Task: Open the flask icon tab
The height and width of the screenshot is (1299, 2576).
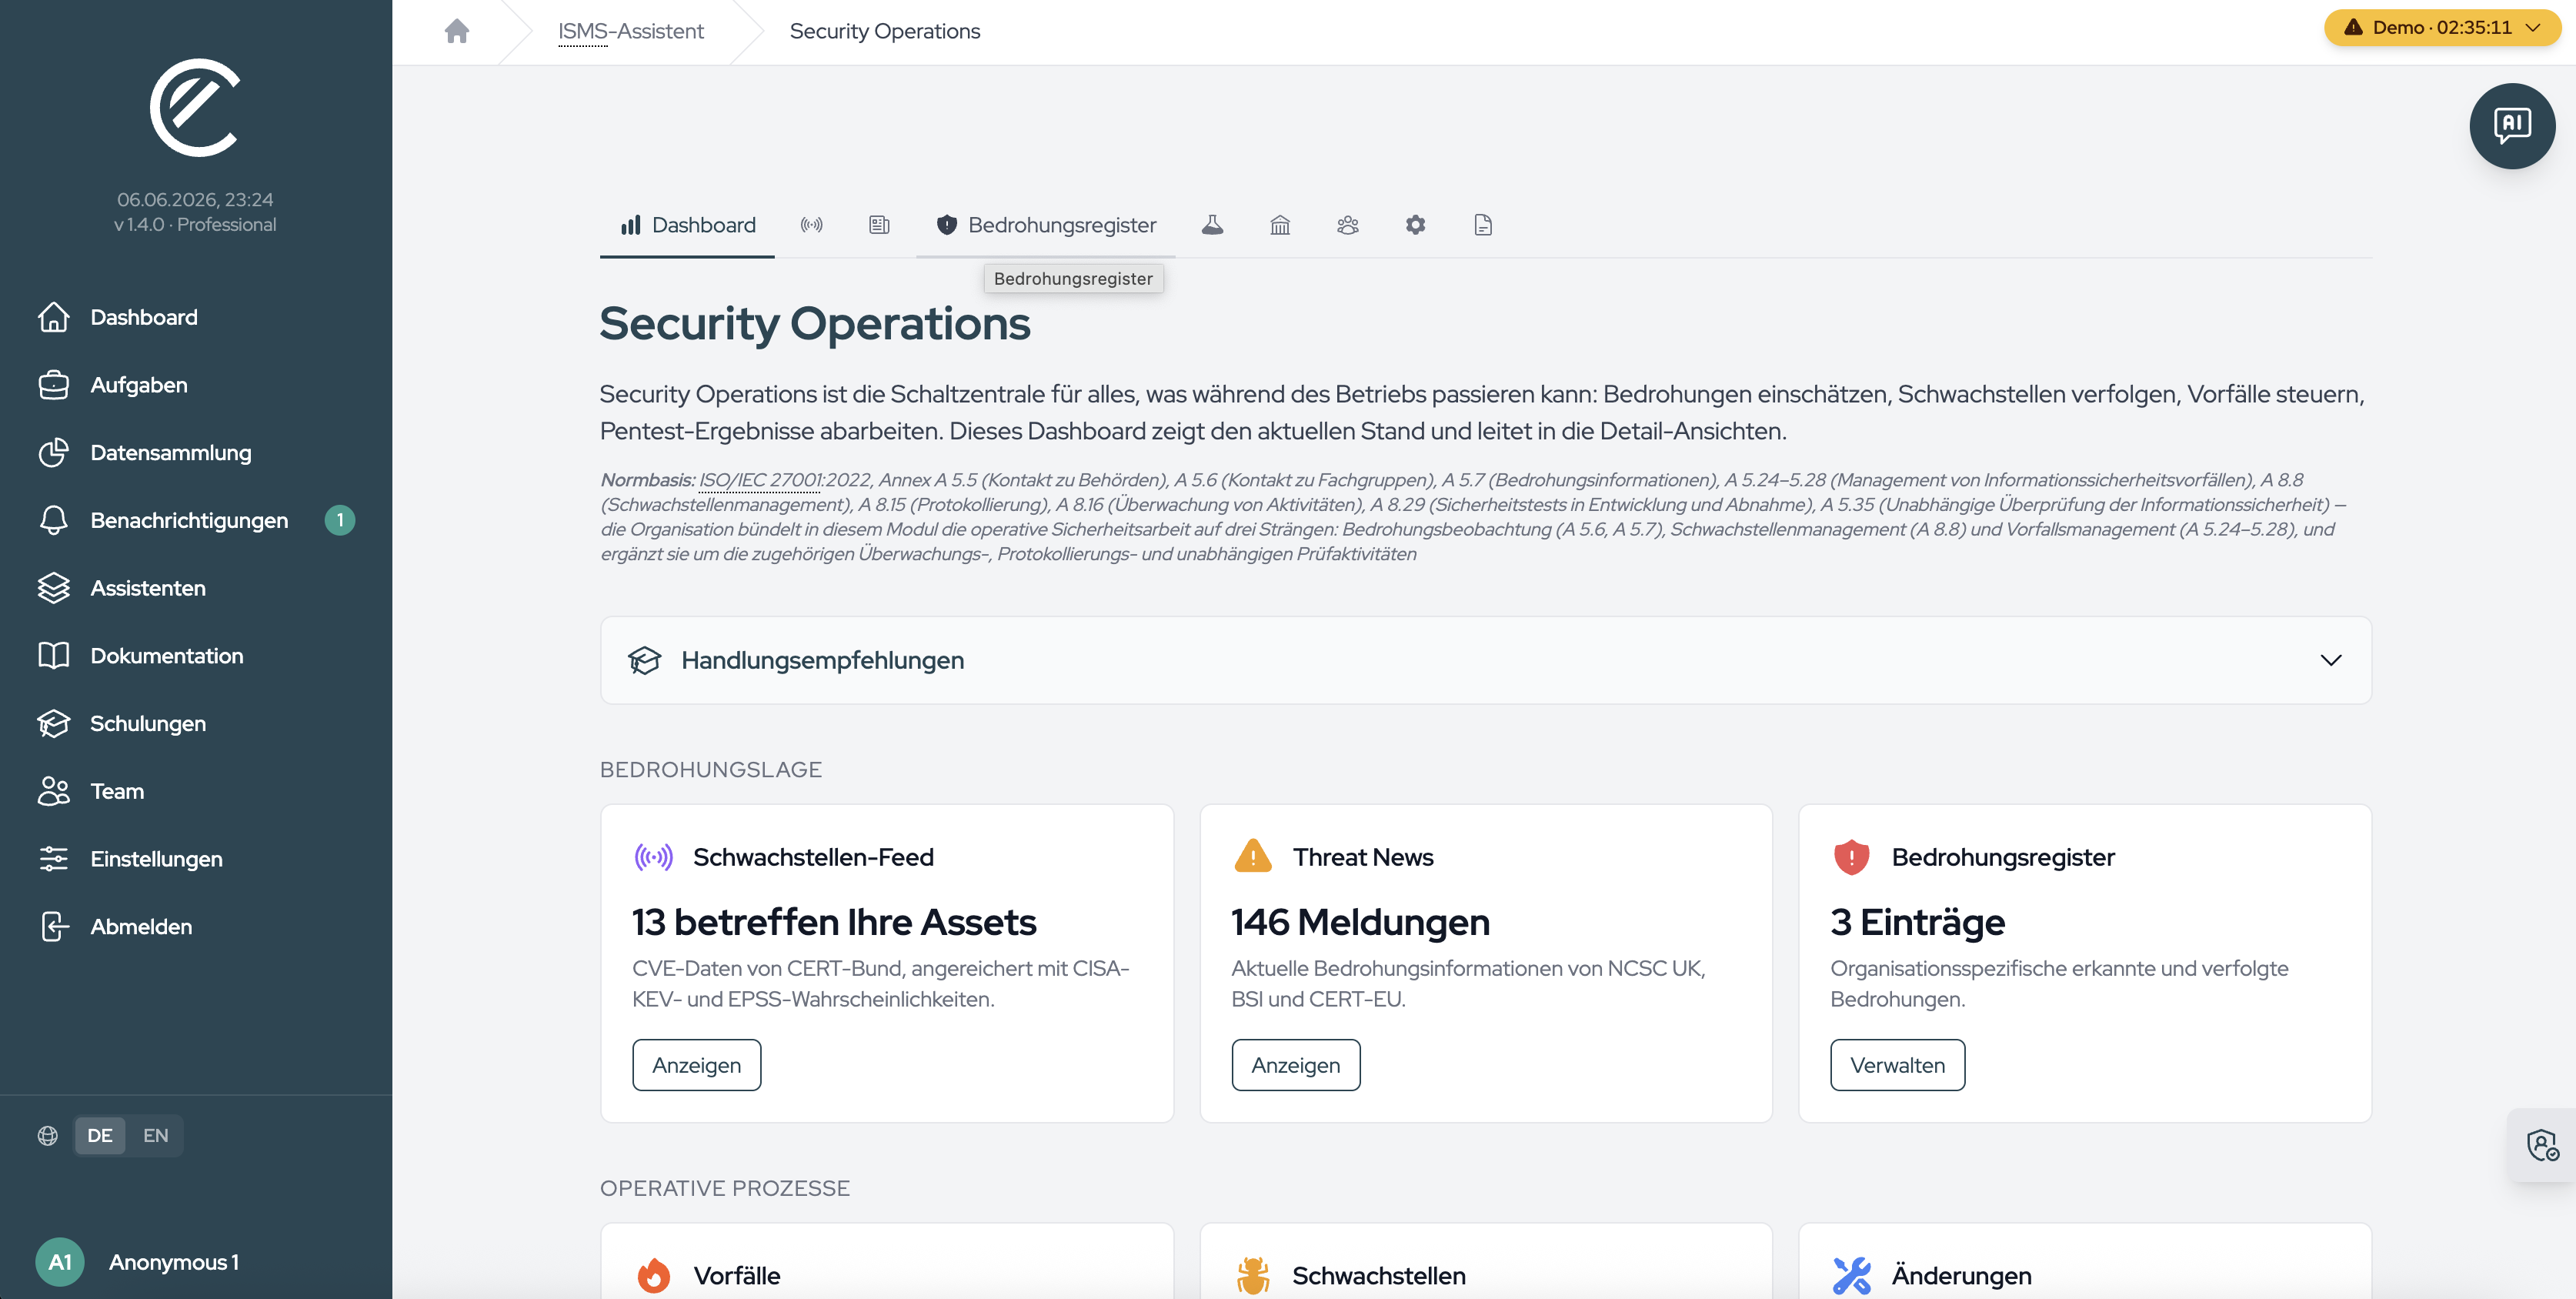Action: [x=1212, y=225]
